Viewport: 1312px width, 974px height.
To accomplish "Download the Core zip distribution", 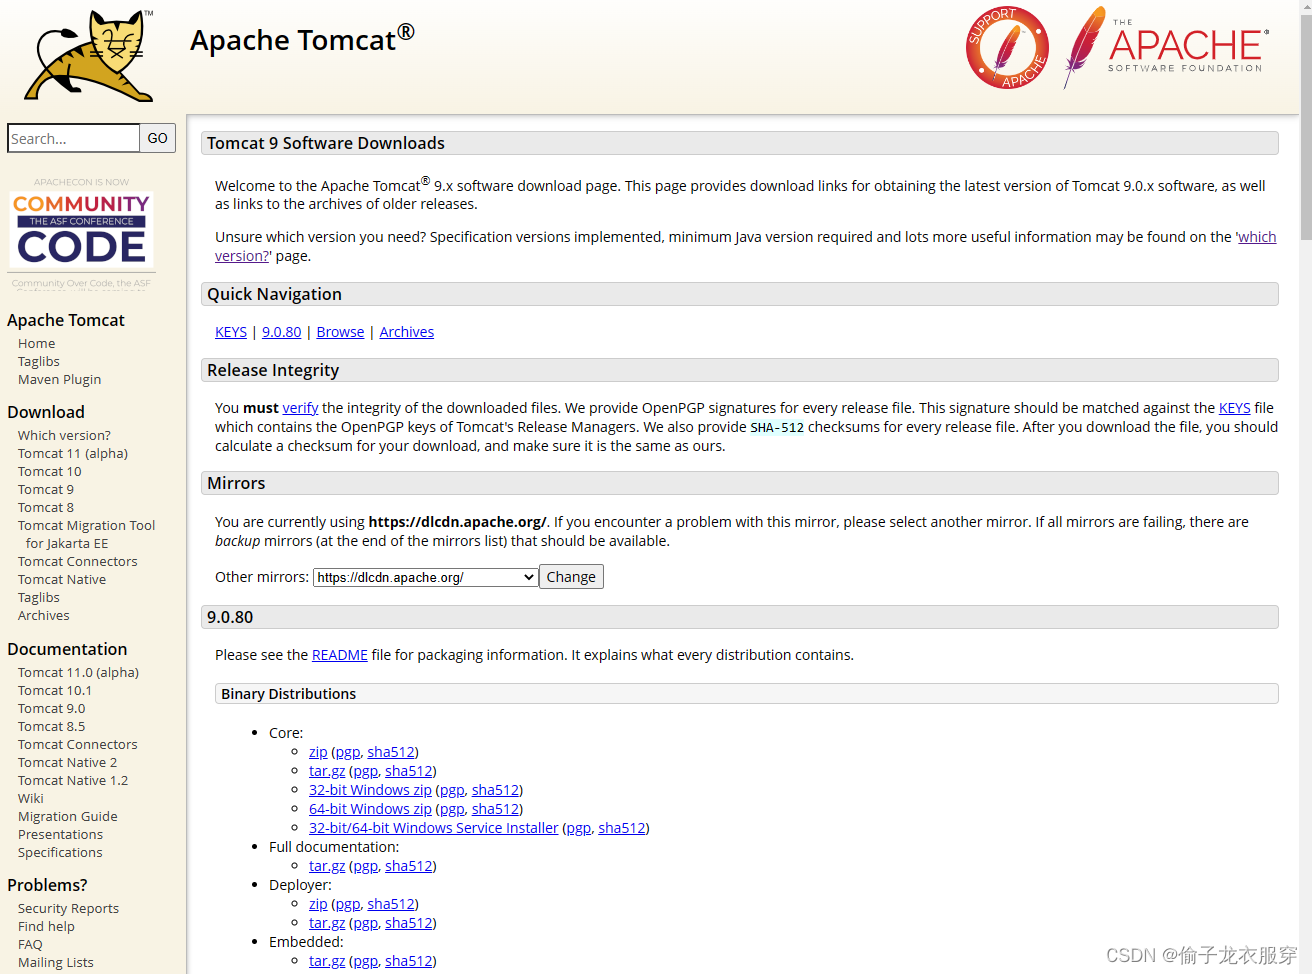I will [x=318, y=751].
